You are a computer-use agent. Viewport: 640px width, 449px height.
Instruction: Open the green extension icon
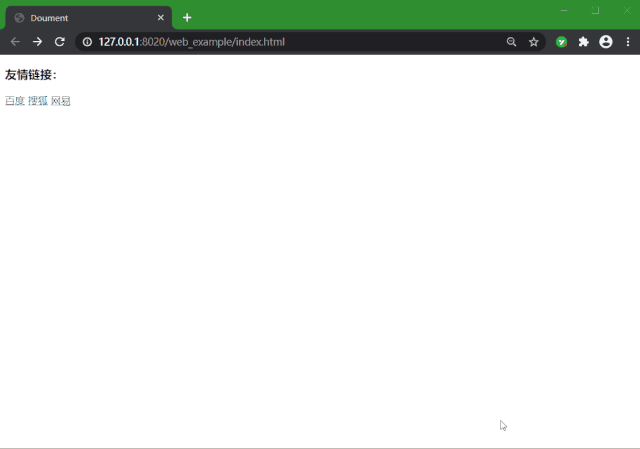point(562,42)
